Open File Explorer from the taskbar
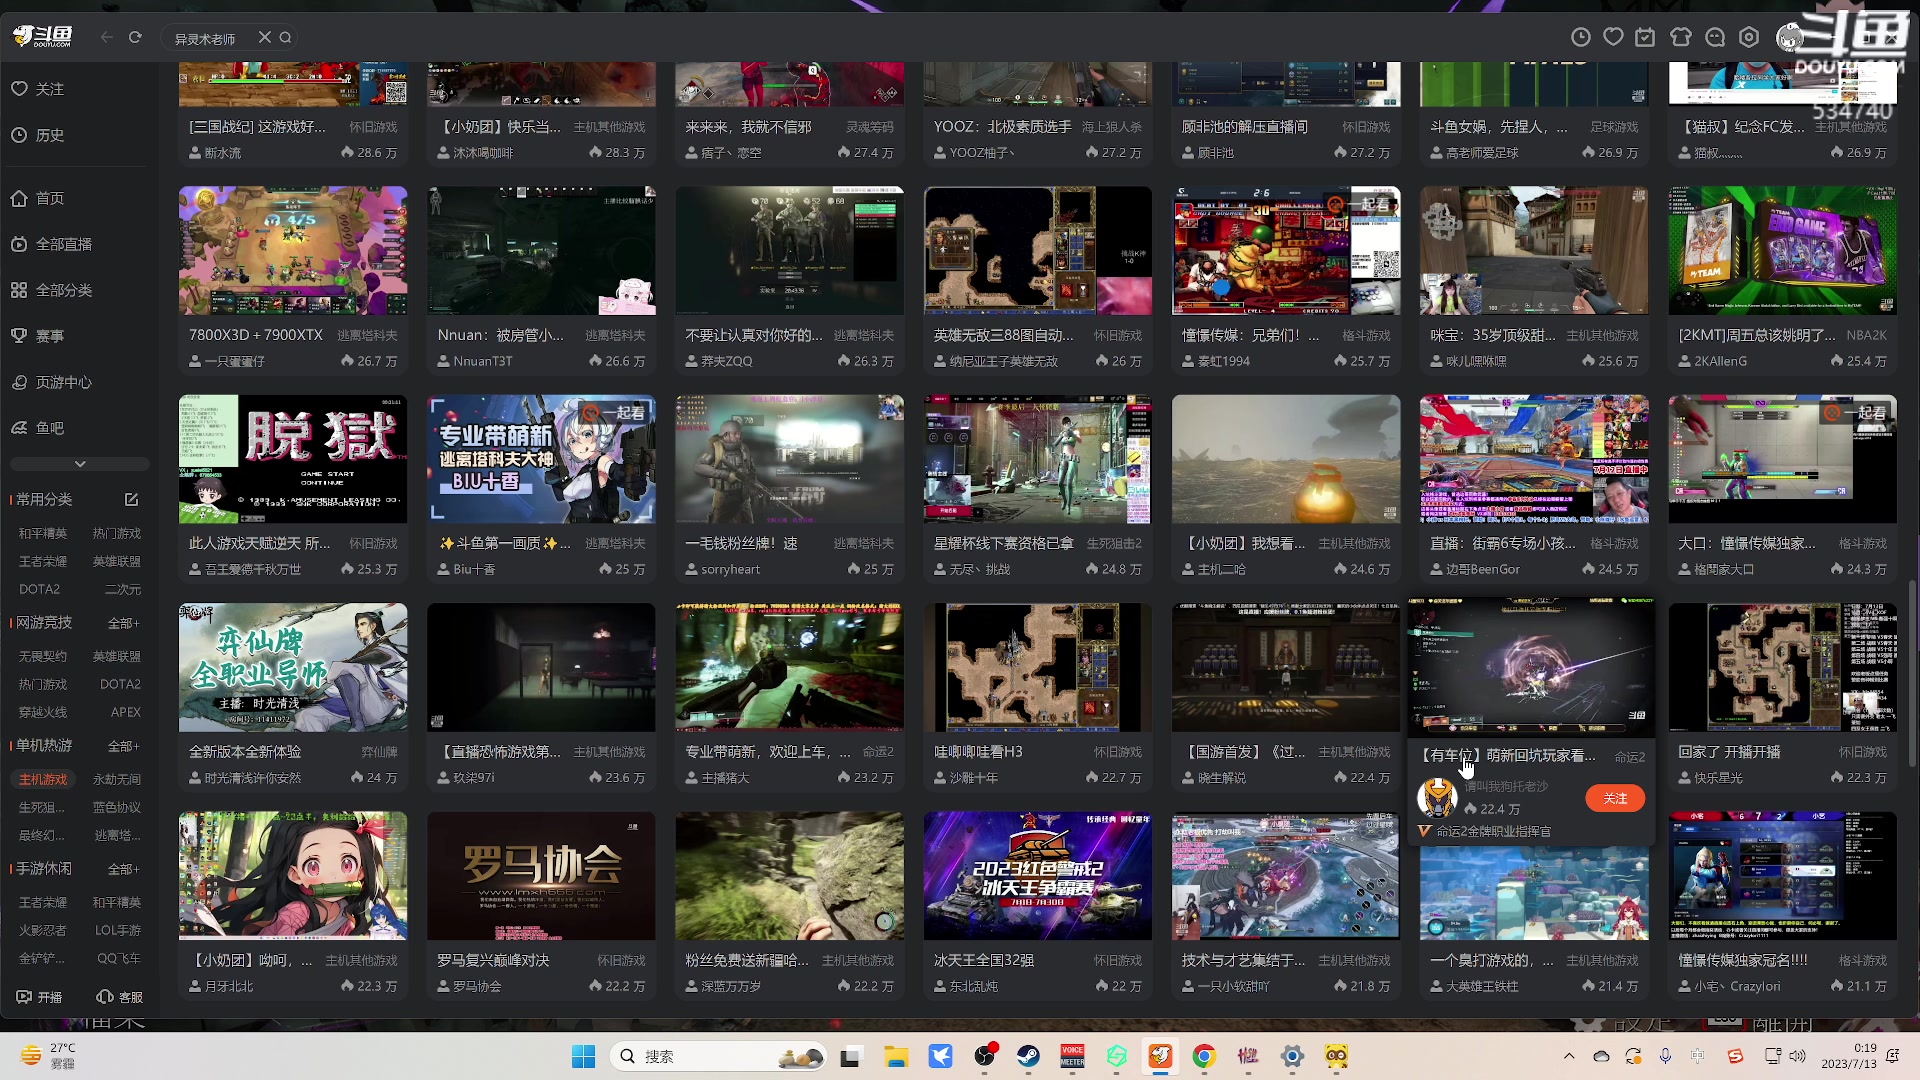Screen dimensions: 1920x1080 coord(896,1056)
